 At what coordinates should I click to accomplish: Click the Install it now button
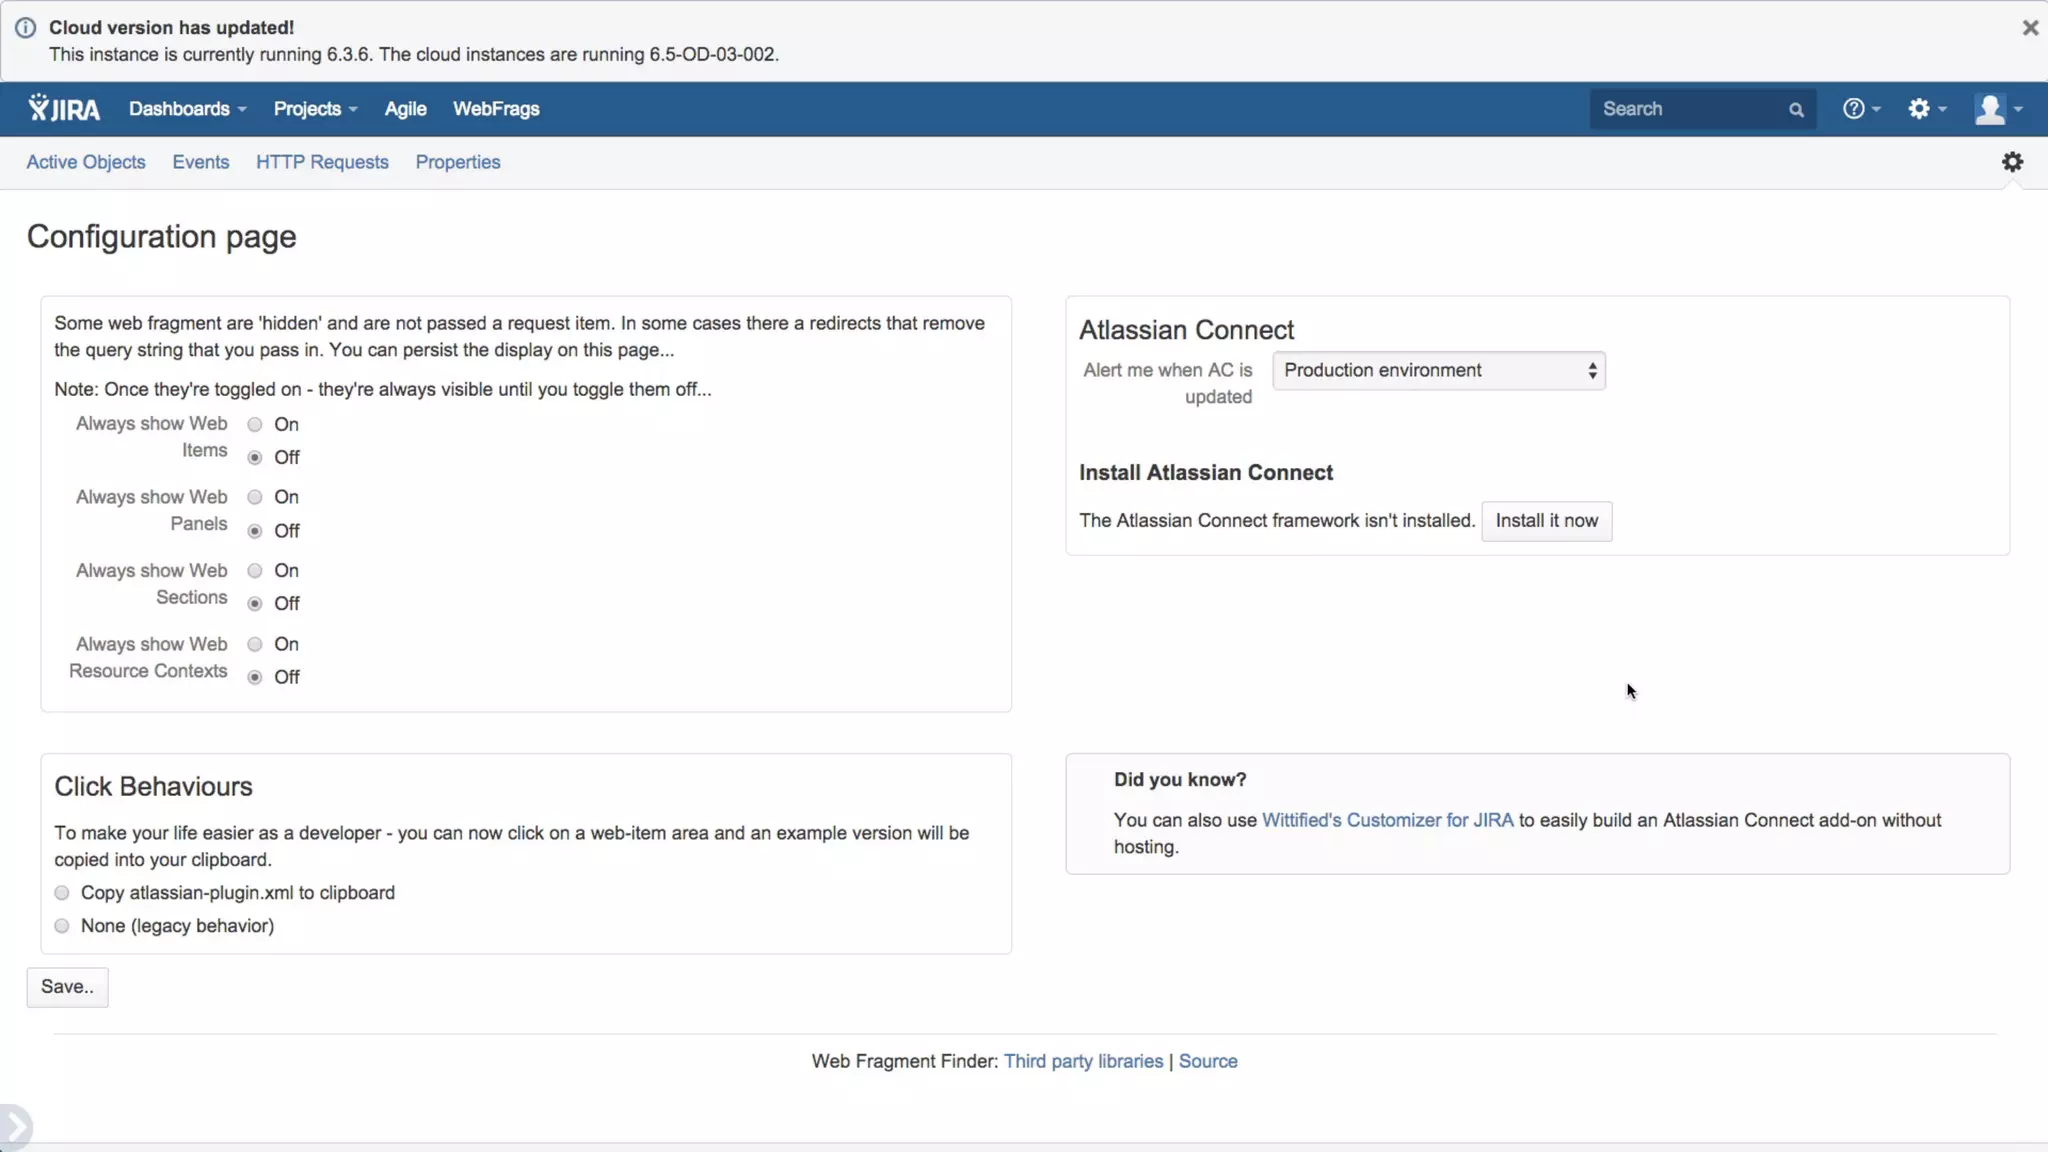click(1546, 521)
